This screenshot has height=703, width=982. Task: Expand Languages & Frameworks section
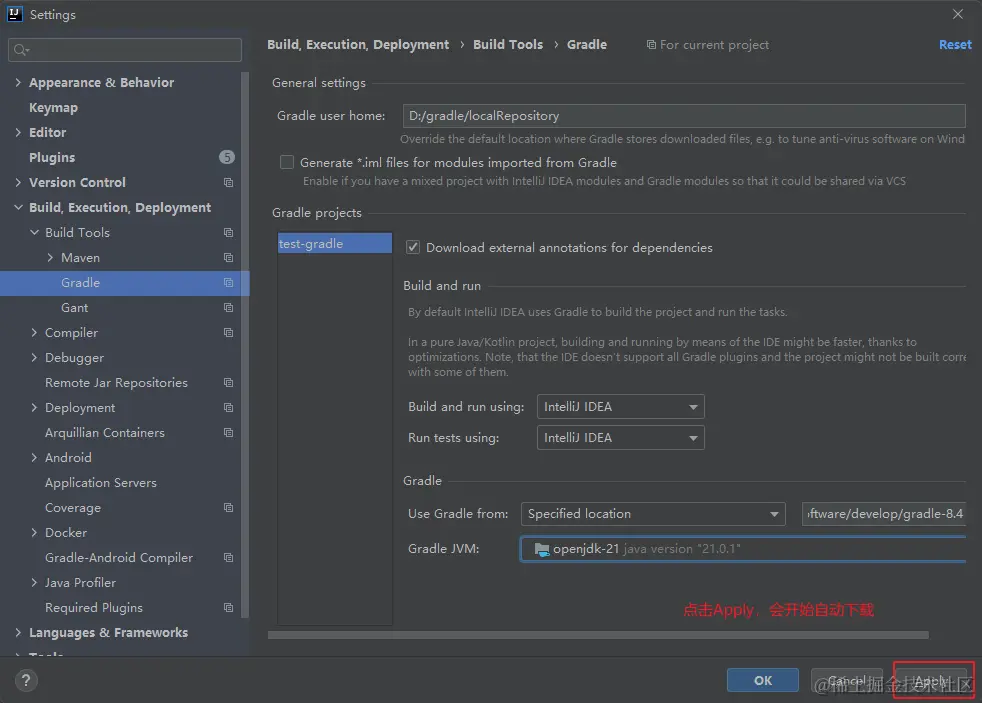coord(18,633)
